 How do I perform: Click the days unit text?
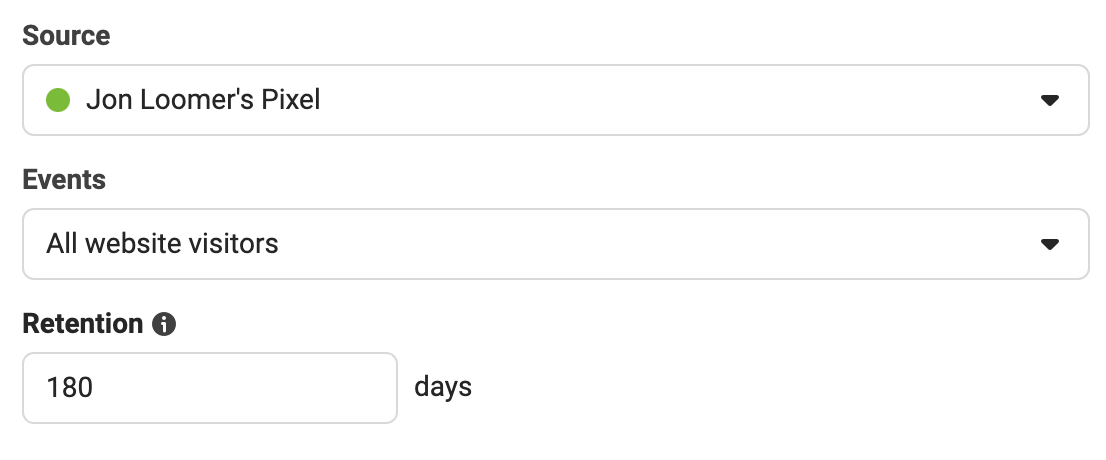[443, 387]
